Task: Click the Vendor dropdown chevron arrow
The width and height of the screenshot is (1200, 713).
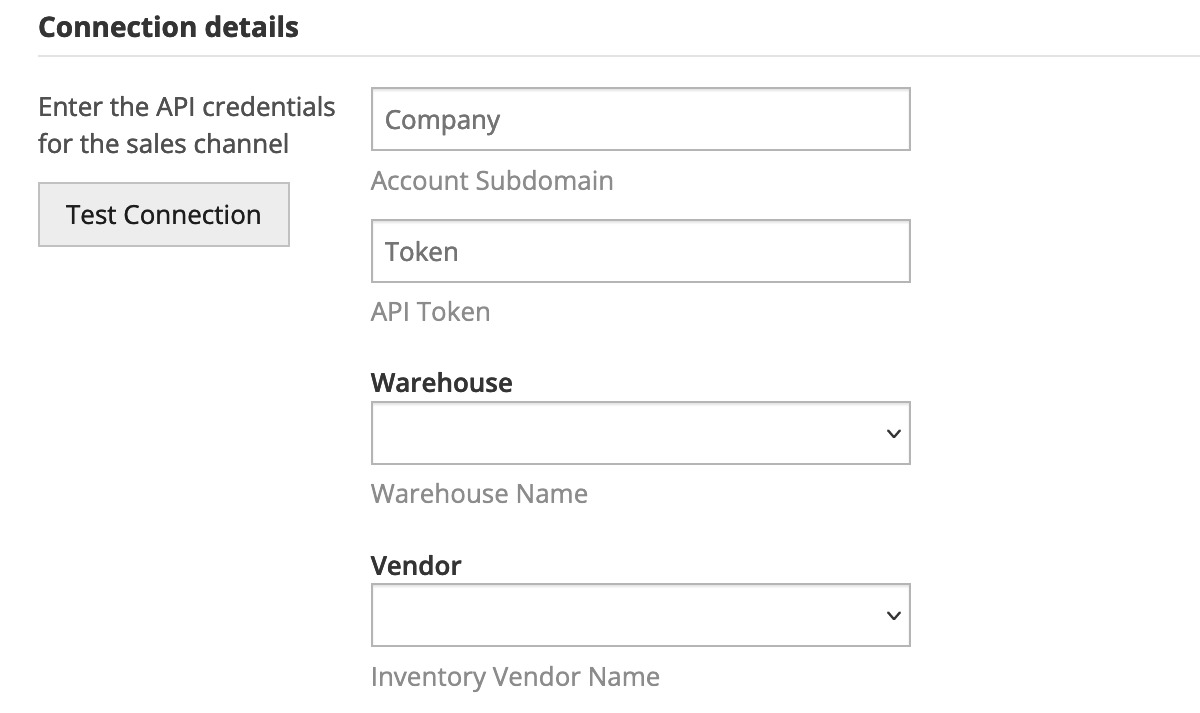Action: coord(893,616)
